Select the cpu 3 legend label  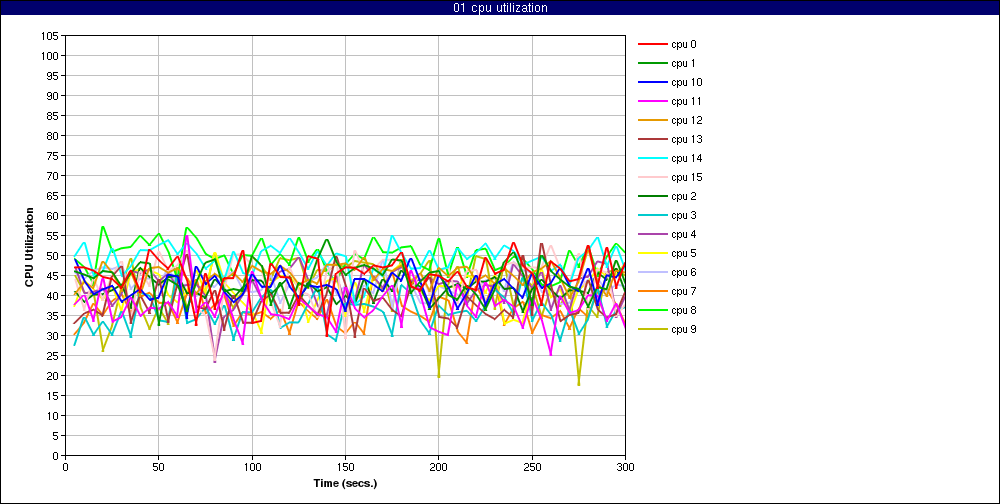(x=684, y=216)
